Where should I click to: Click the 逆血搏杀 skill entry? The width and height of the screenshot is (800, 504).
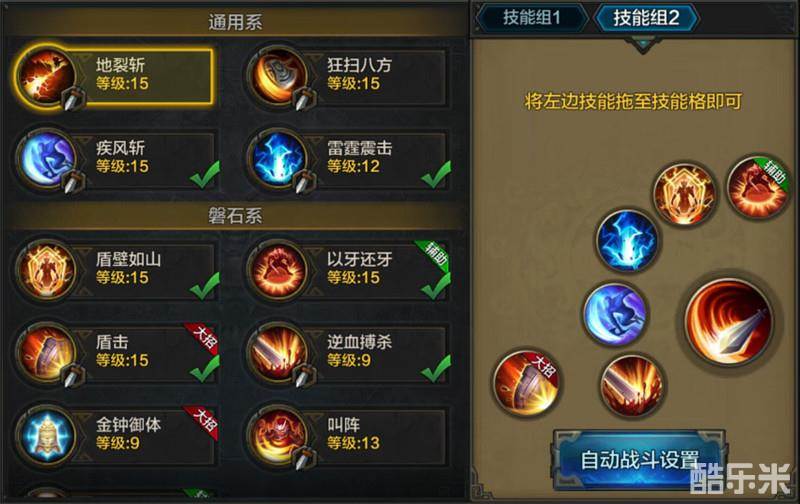coord(348,352)
